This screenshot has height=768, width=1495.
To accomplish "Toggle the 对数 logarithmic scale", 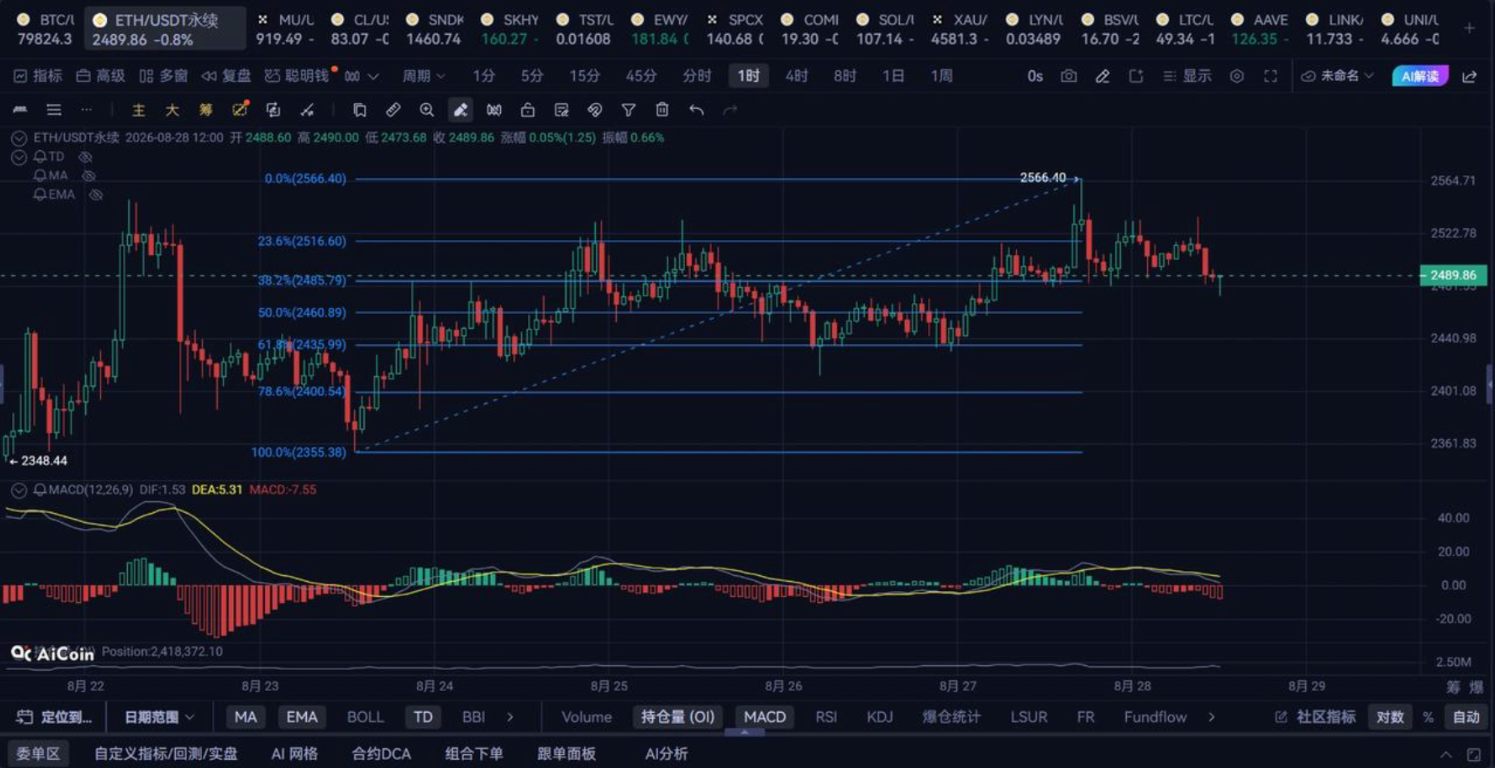I will pyautogui.click(x=1390, y=717).
